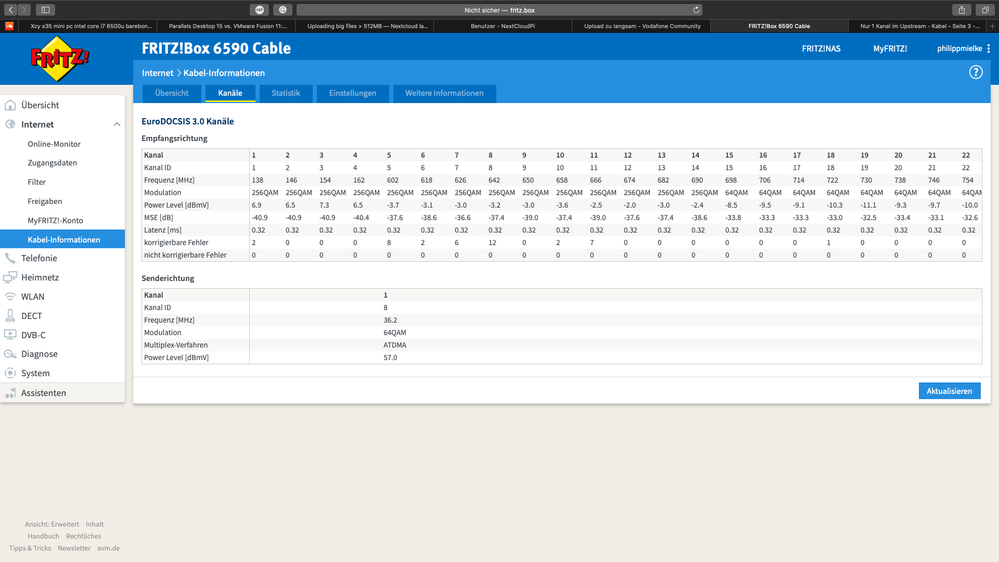Open the Statistik tab
The width and height of the screenshot is (999, 562).
coord(285,93)
